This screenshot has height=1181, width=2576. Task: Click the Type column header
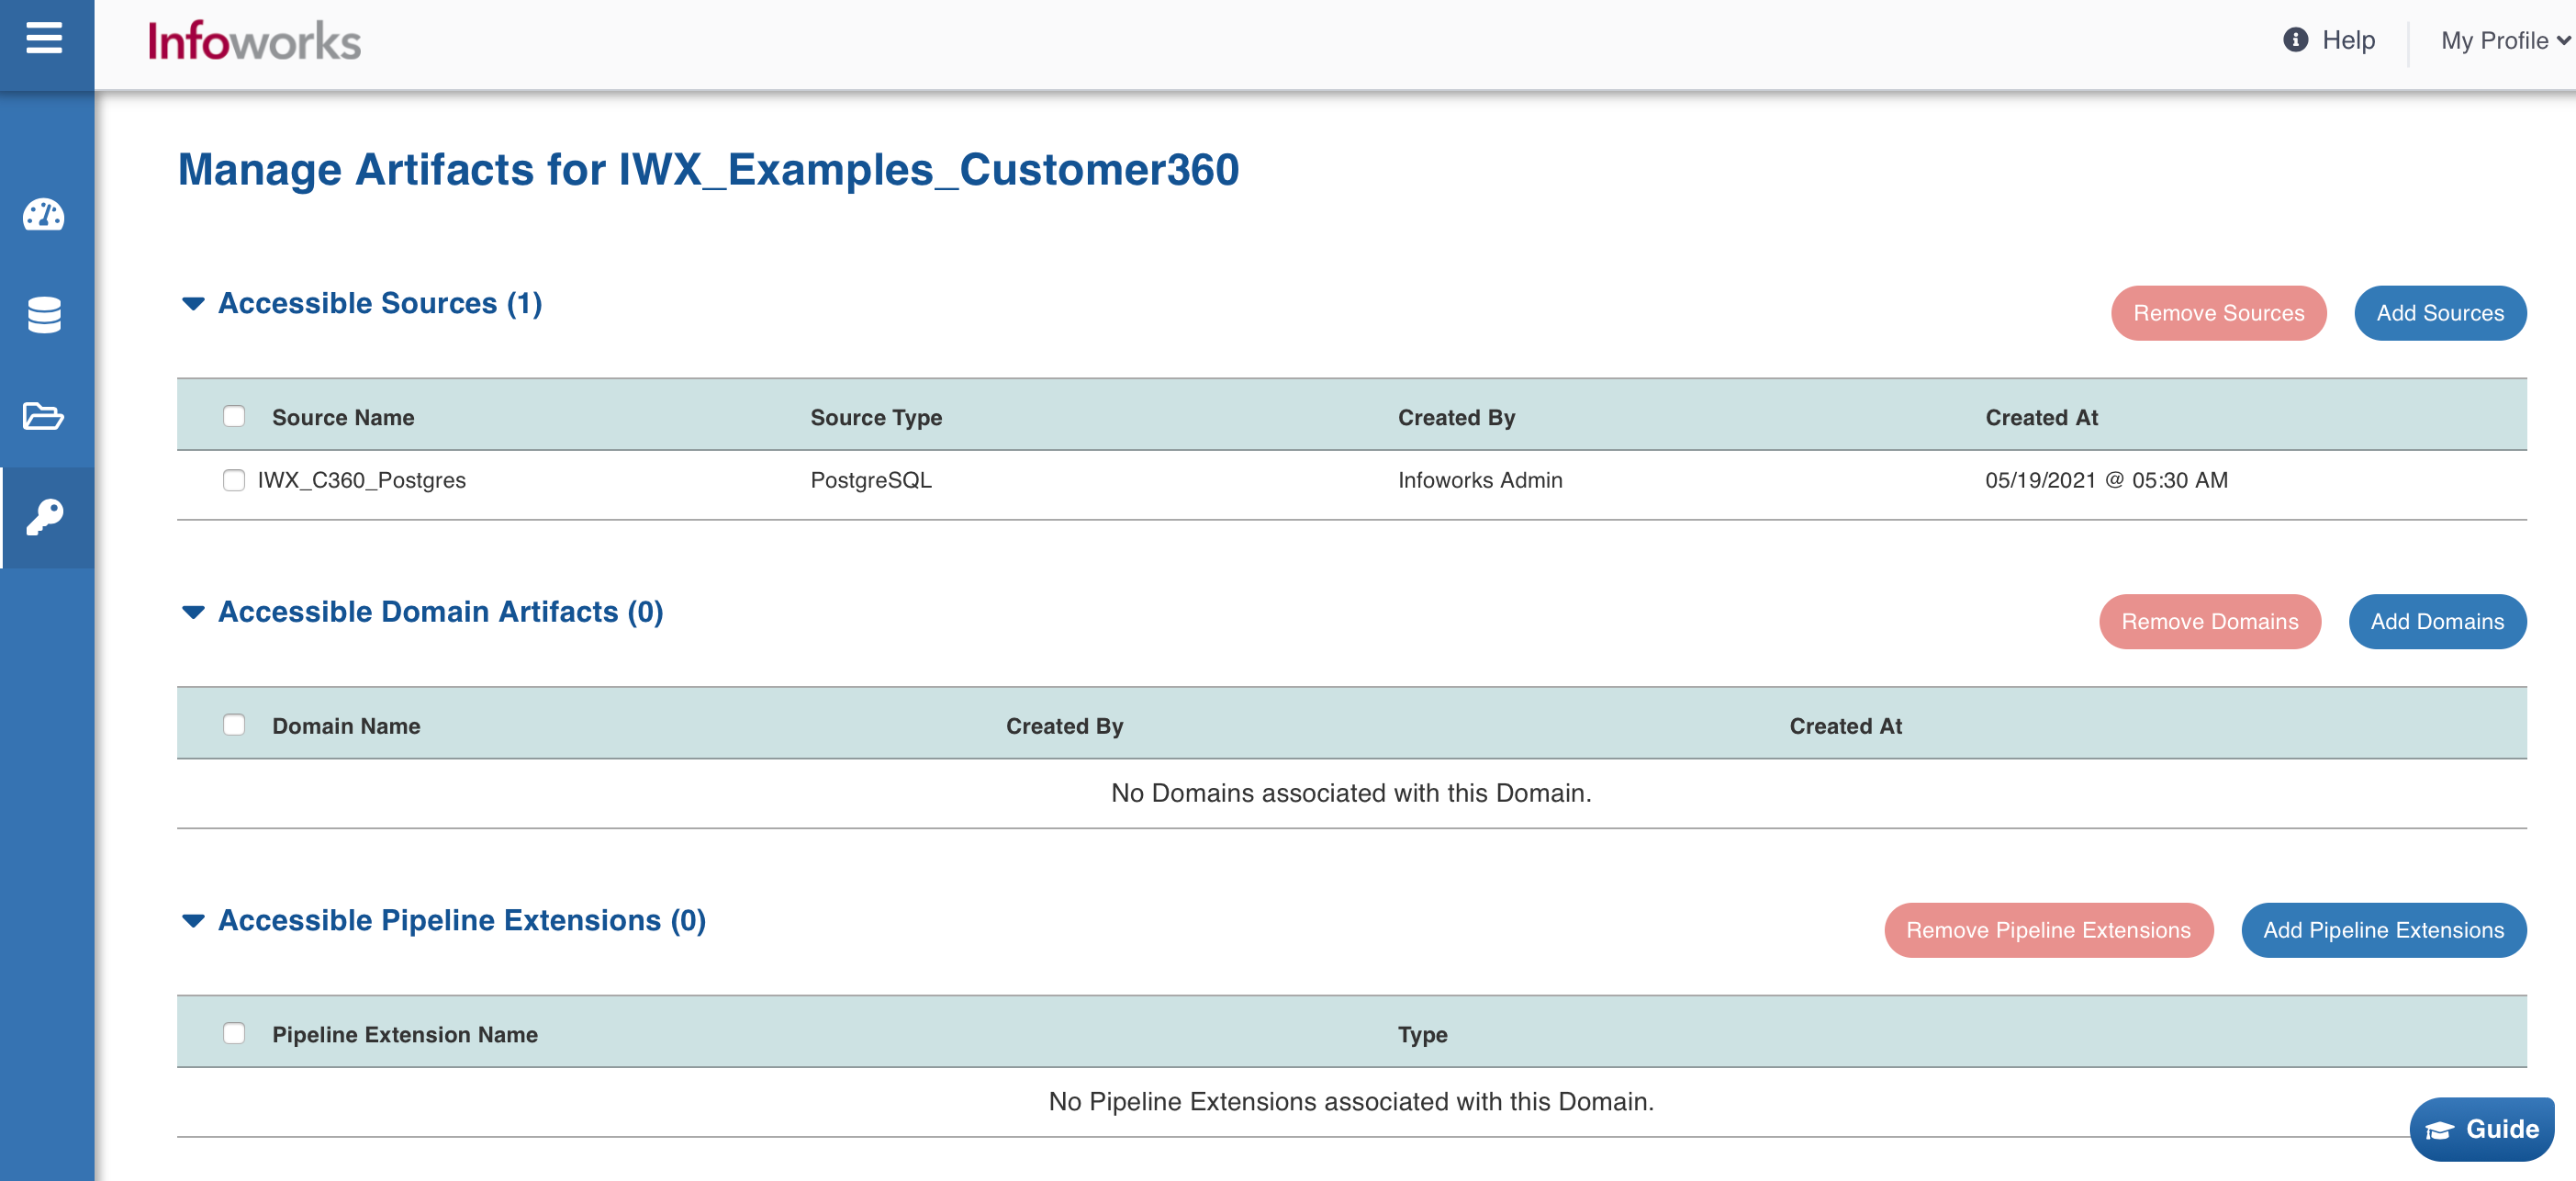tap(1422, 1035)
